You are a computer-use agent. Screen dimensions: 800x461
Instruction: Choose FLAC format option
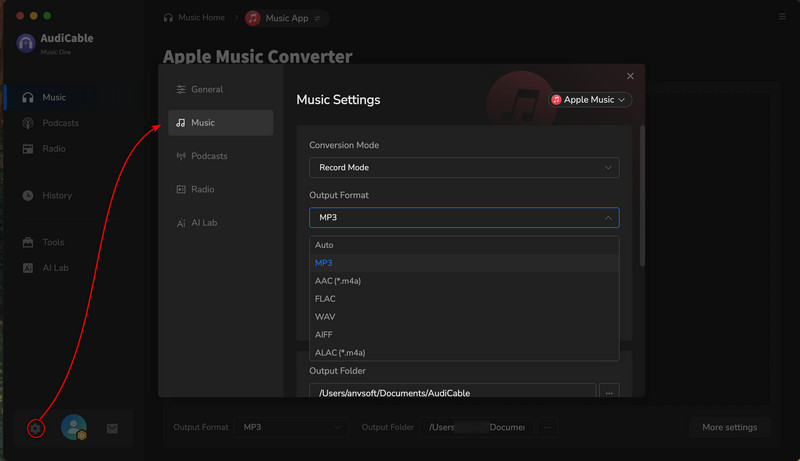[464, 299]
